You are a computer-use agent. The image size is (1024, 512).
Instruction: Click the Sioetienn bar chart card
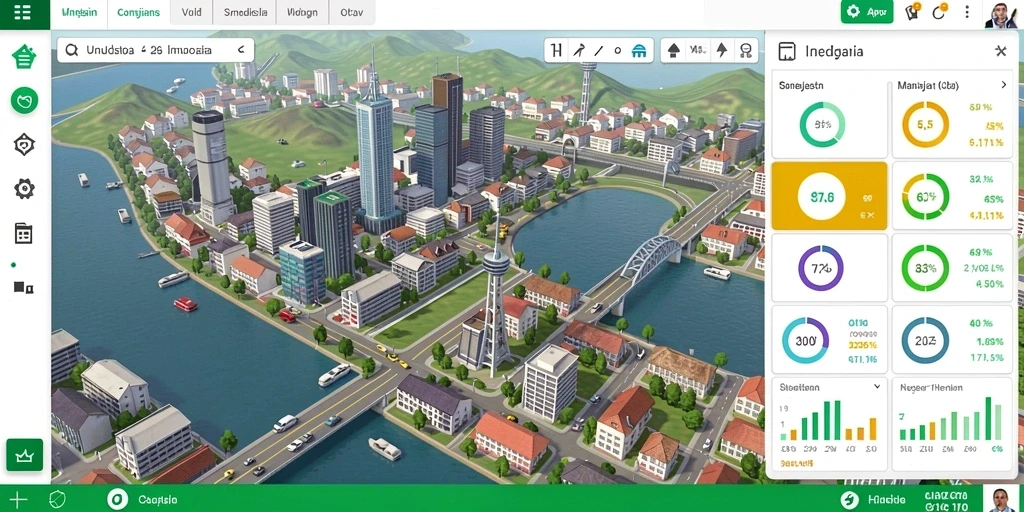pos(829,423)
